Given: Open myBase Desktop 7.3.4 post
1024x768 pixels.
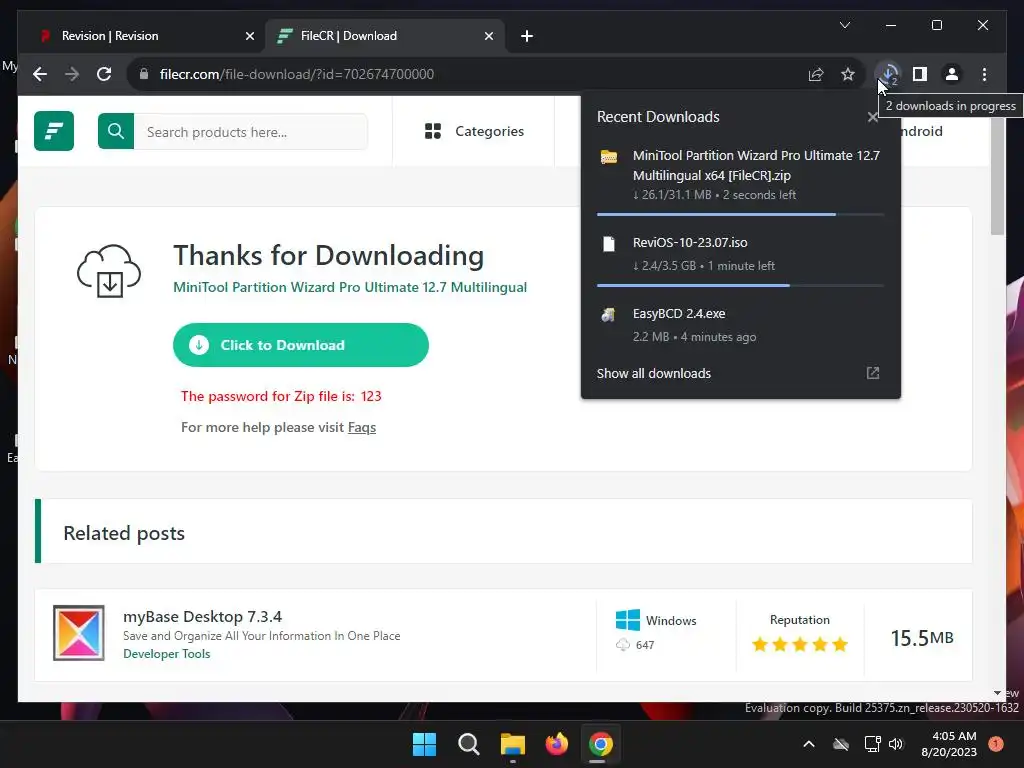Looking at the screenshot, I should [x=202, y=616].
